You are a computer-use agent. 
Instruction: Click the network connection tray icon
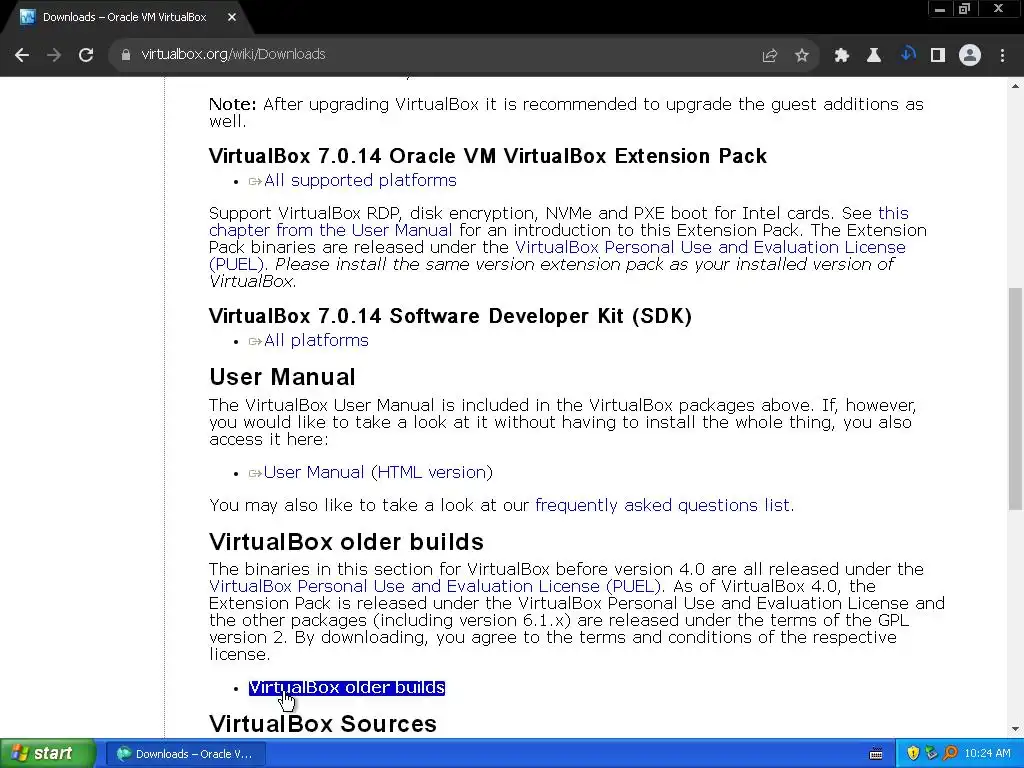[x=931, y=754]
